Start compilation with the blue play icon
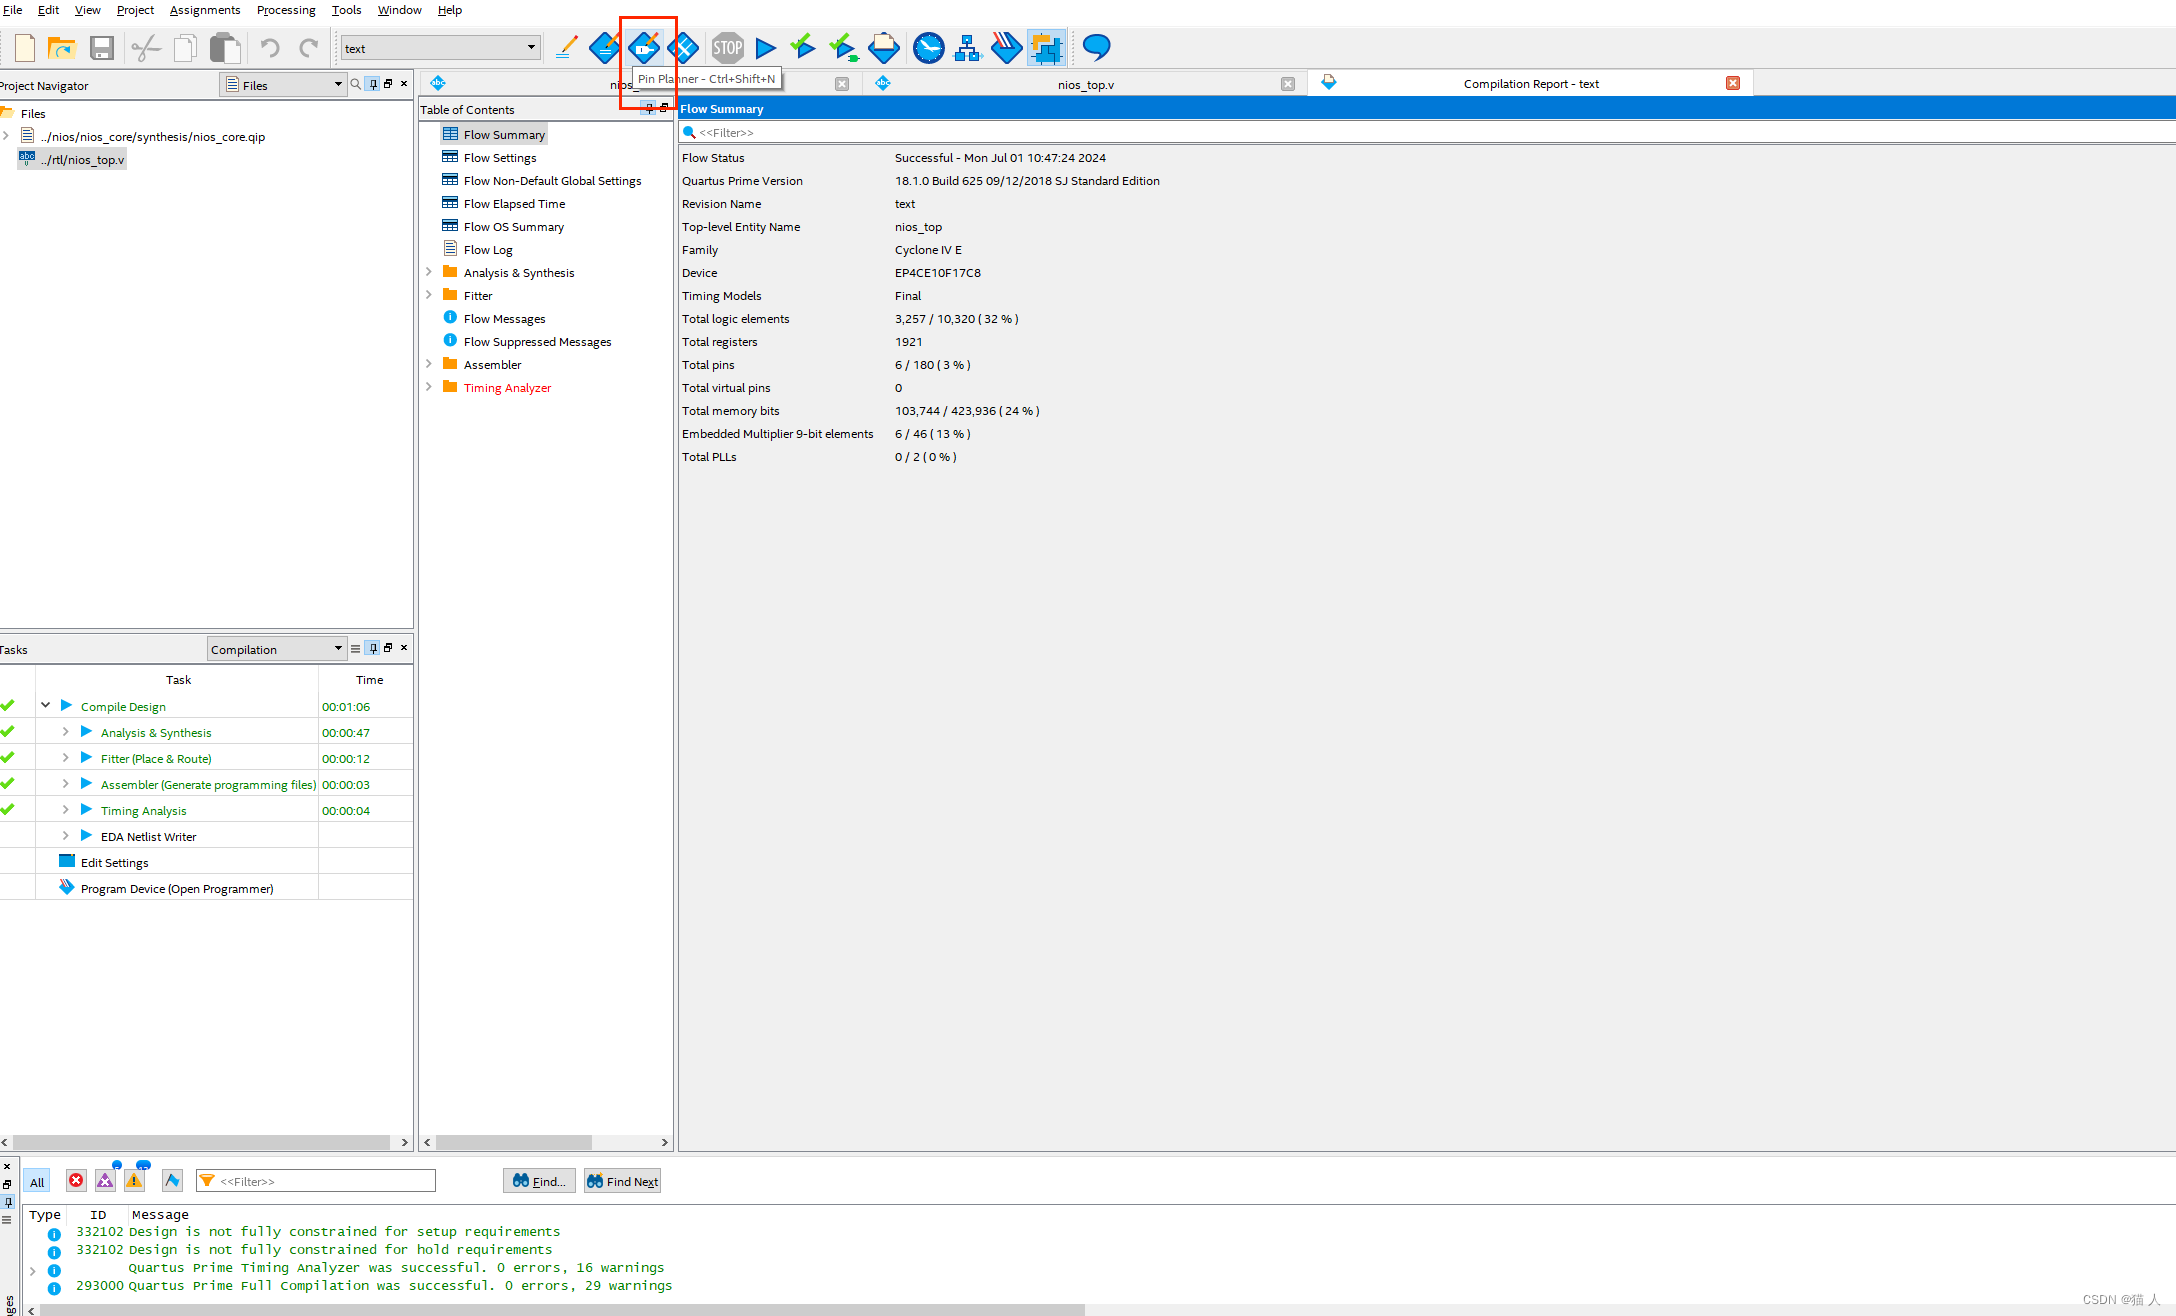 coord(766,47)
